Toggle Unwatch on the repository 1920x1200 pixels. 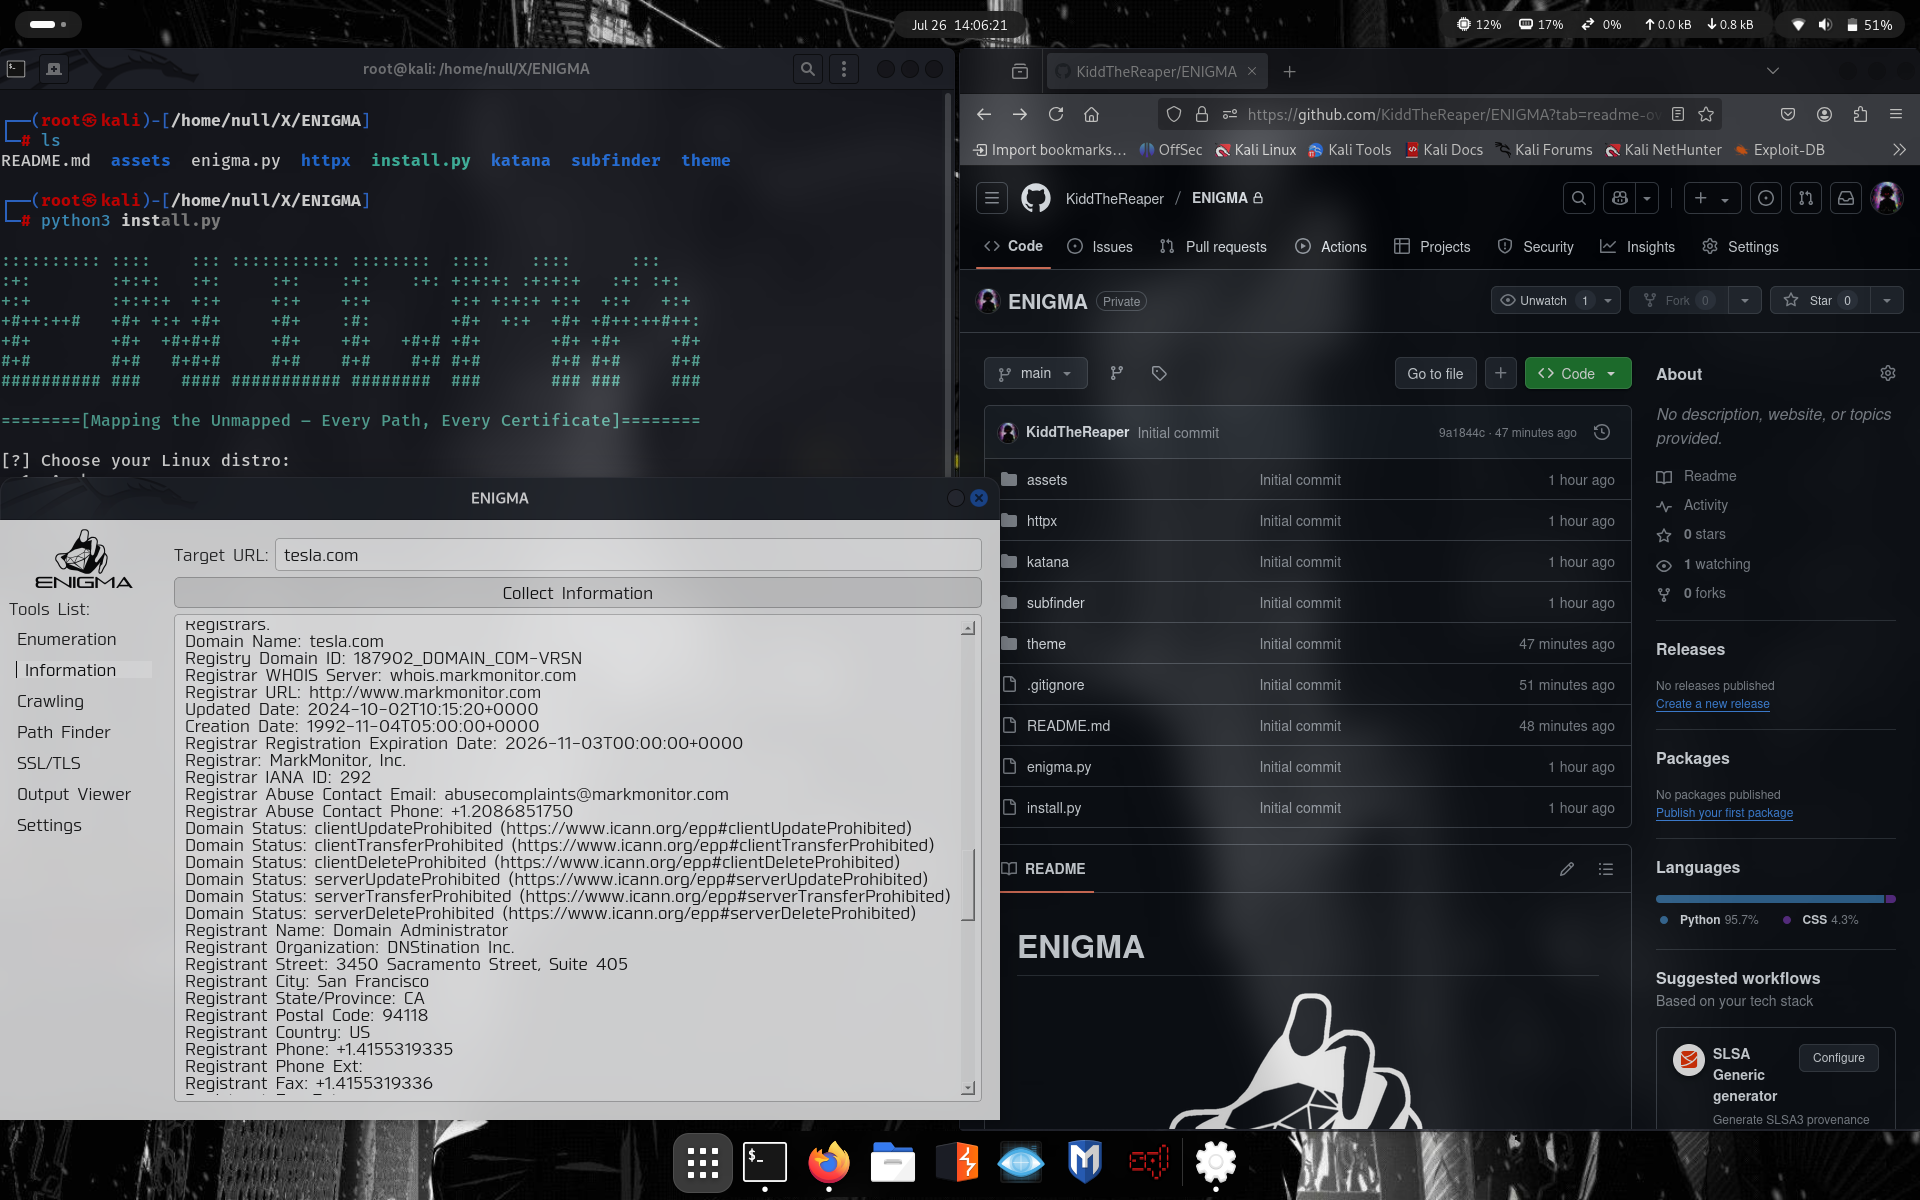[1544, 301]
